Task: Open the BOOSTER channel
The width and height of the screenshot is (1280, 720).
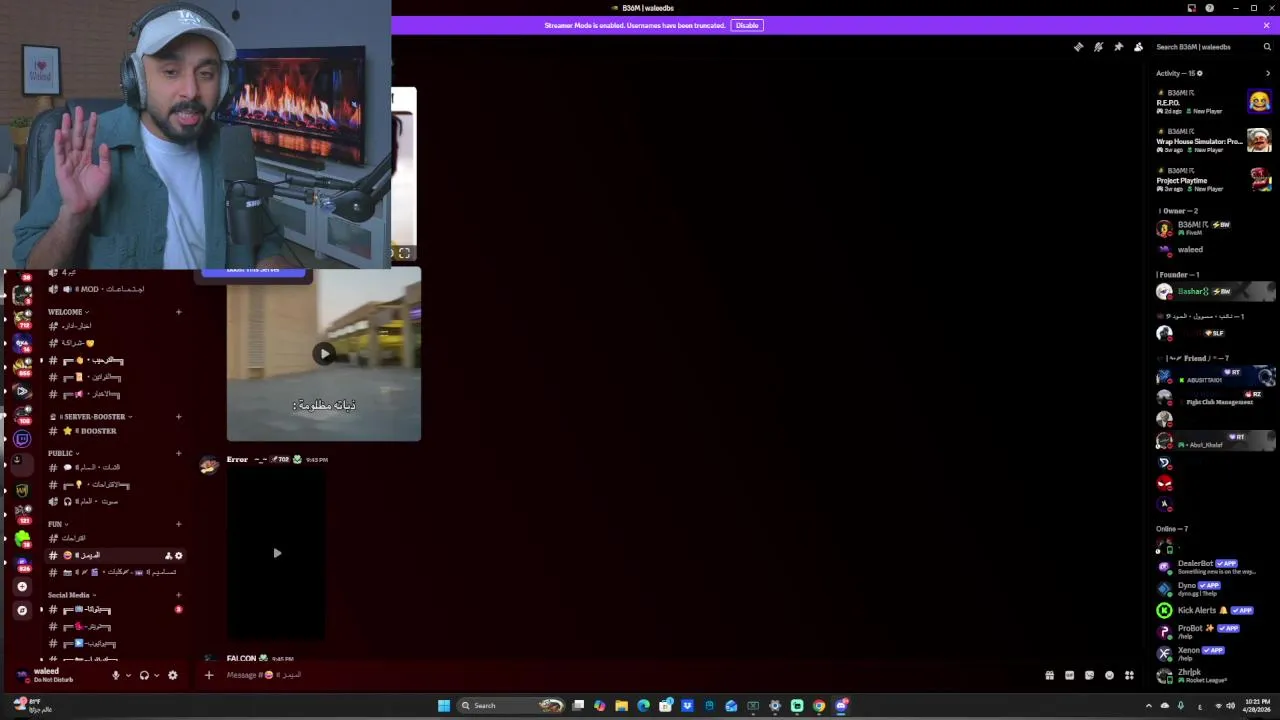Action: tap(115, 431)
